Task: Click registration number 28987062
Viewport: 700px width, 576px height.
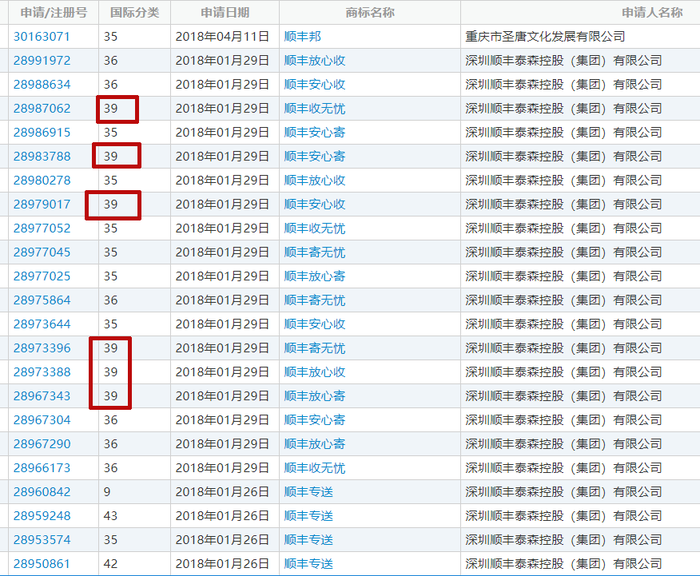Action: (x=42, y=109)
